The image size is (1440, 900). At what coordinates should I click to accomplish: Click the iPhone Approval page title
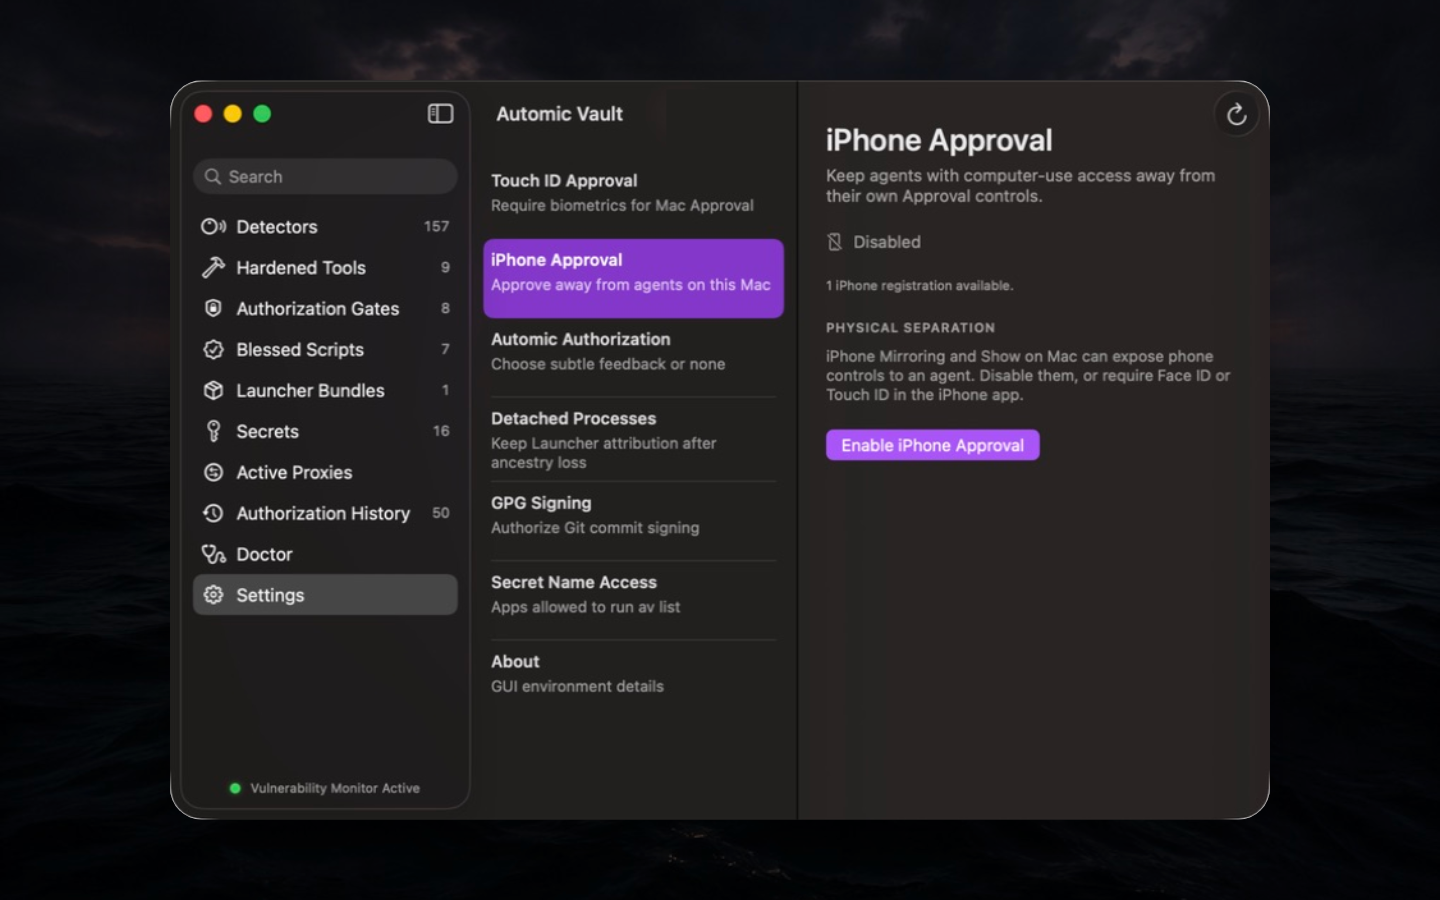coord(939,141)
